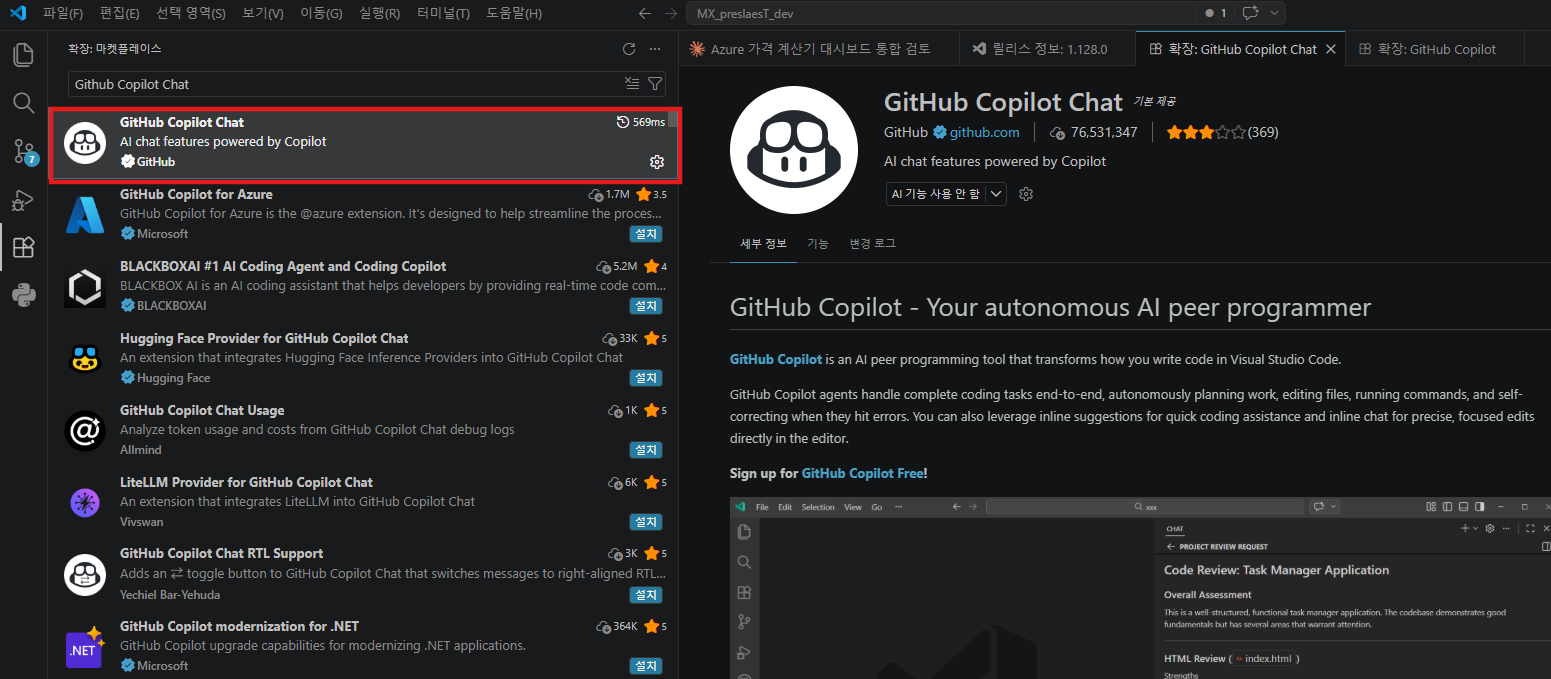
Task: Open the 실행(R) menu
Action: pos(379,14)
